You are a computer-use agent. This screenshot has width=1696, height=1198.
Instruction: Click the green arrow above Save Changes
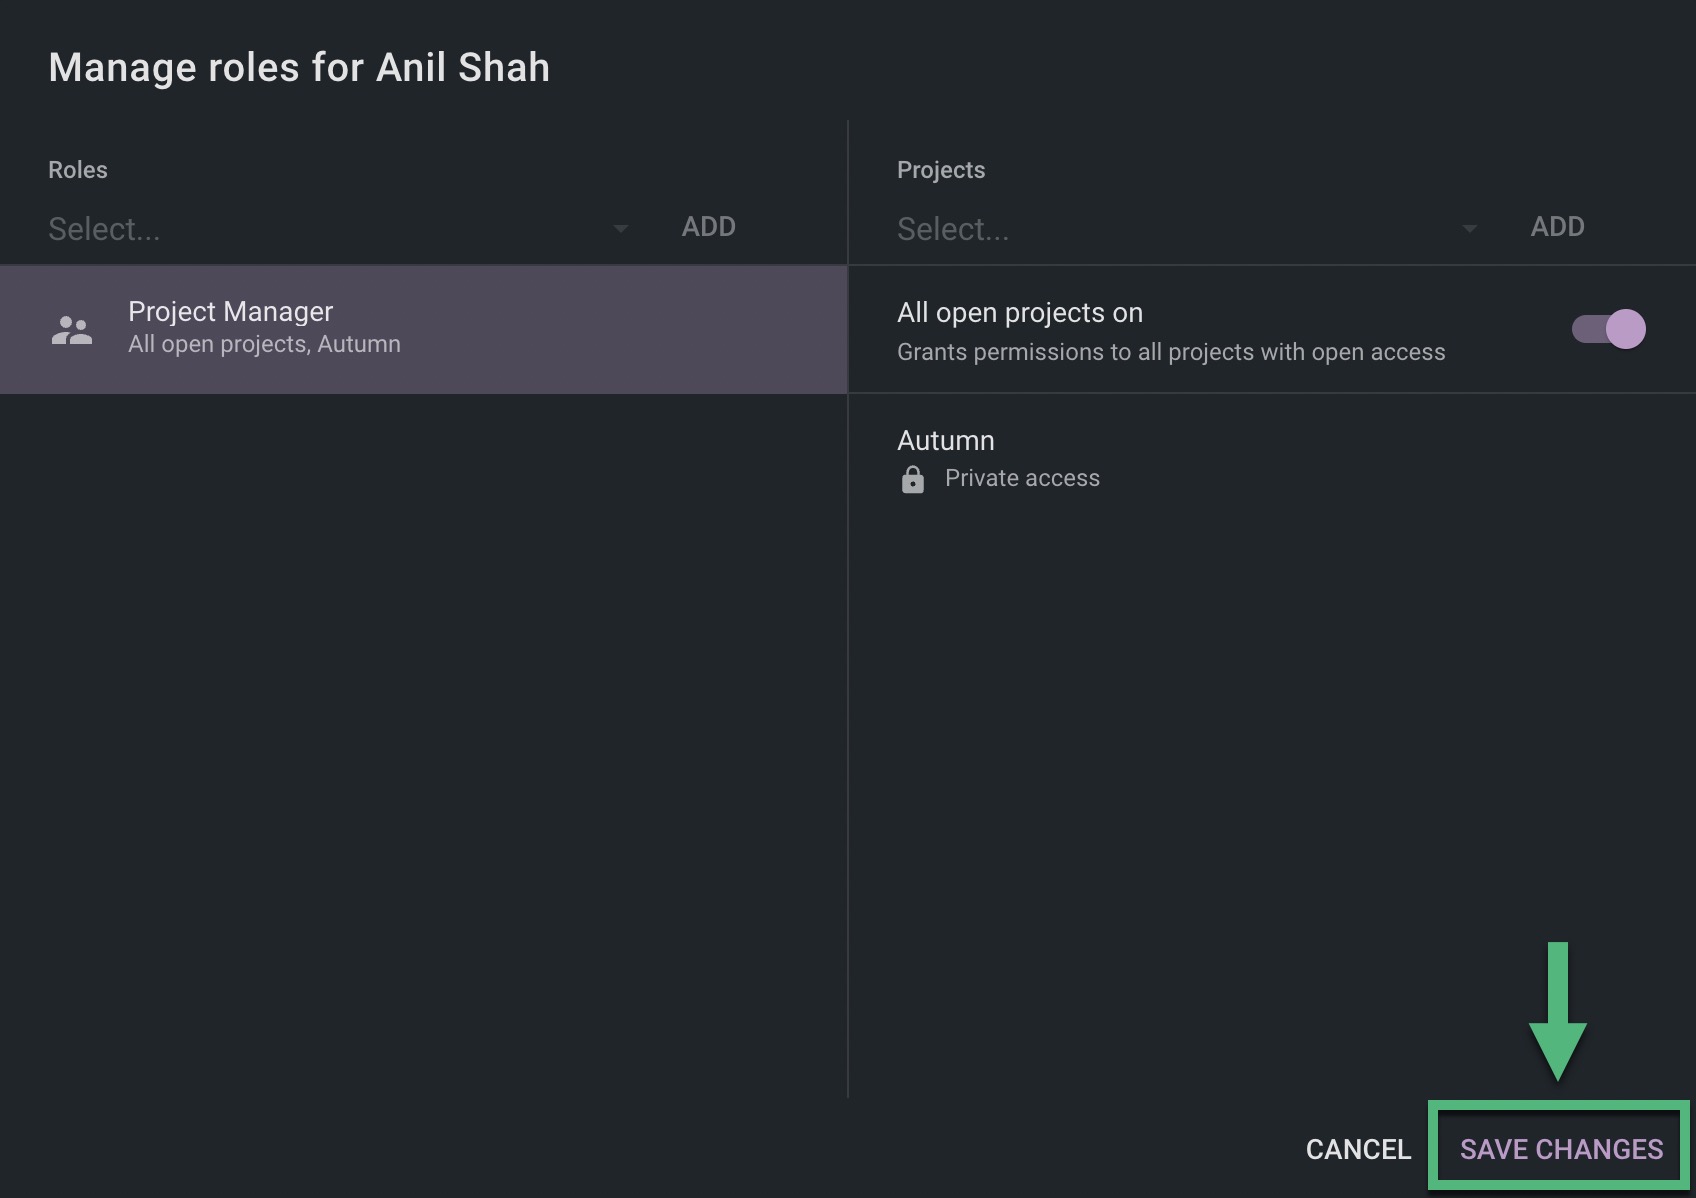tap(1557, 1012)
